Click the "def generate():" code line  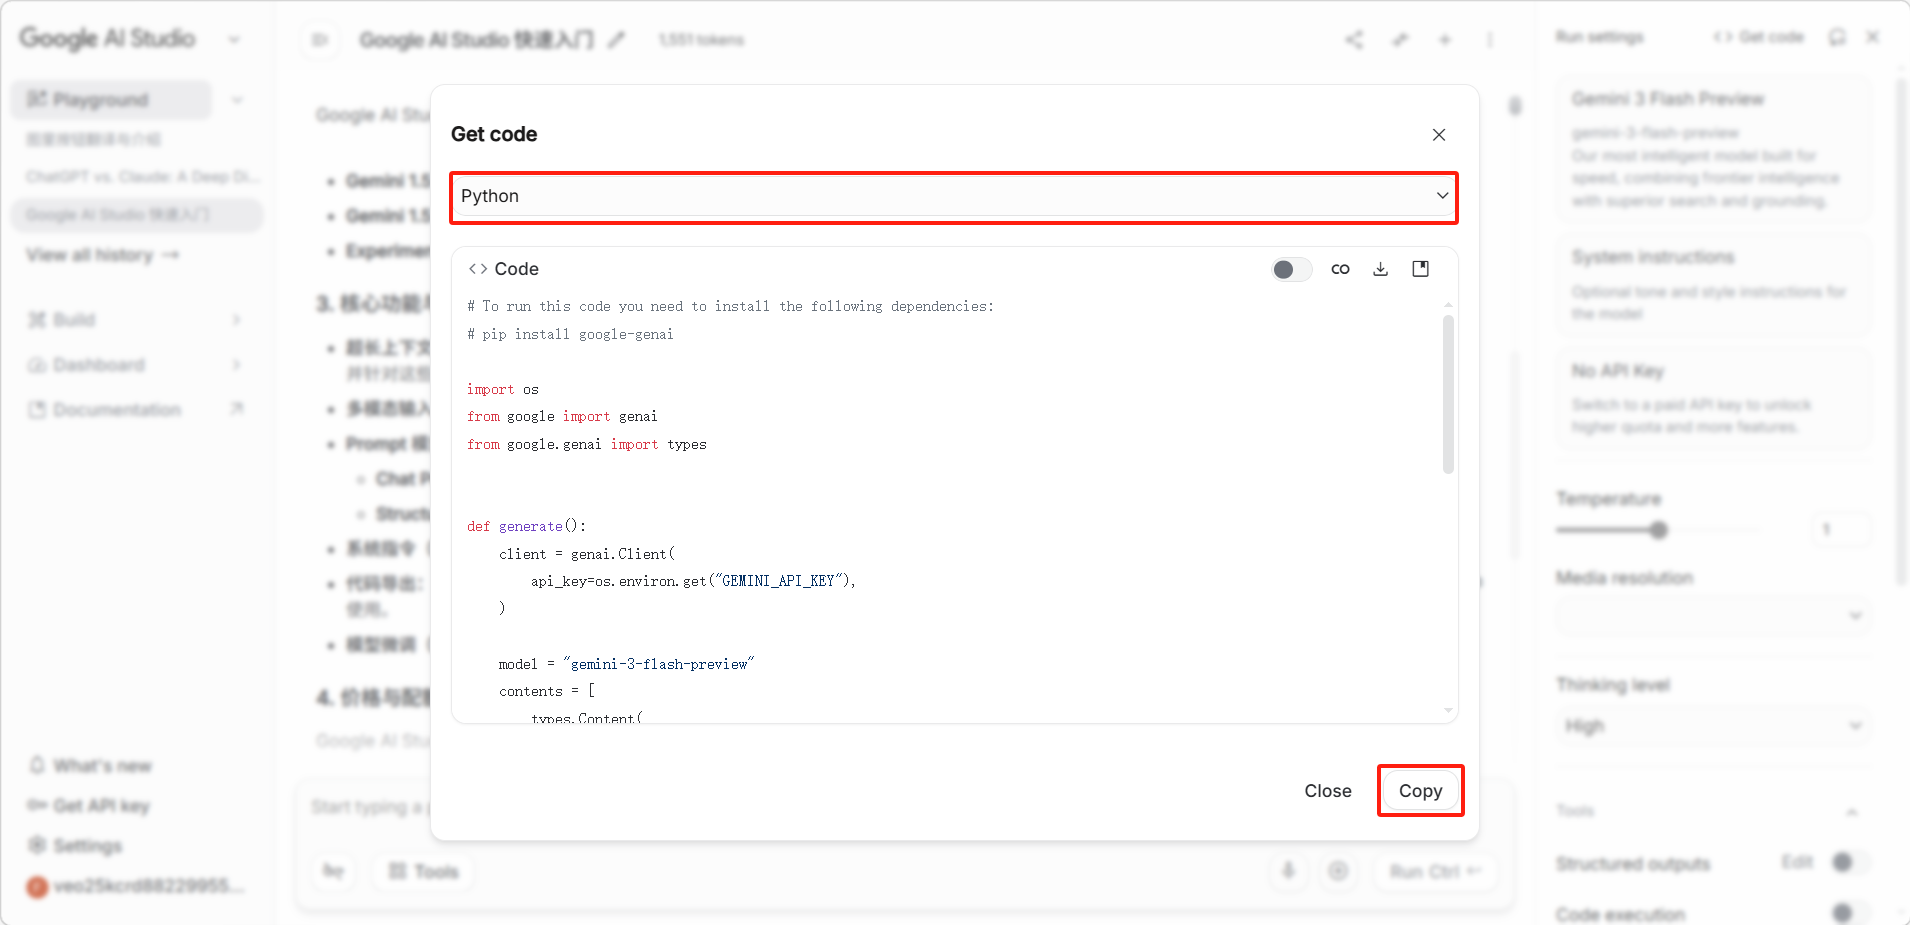pos(527,526)
